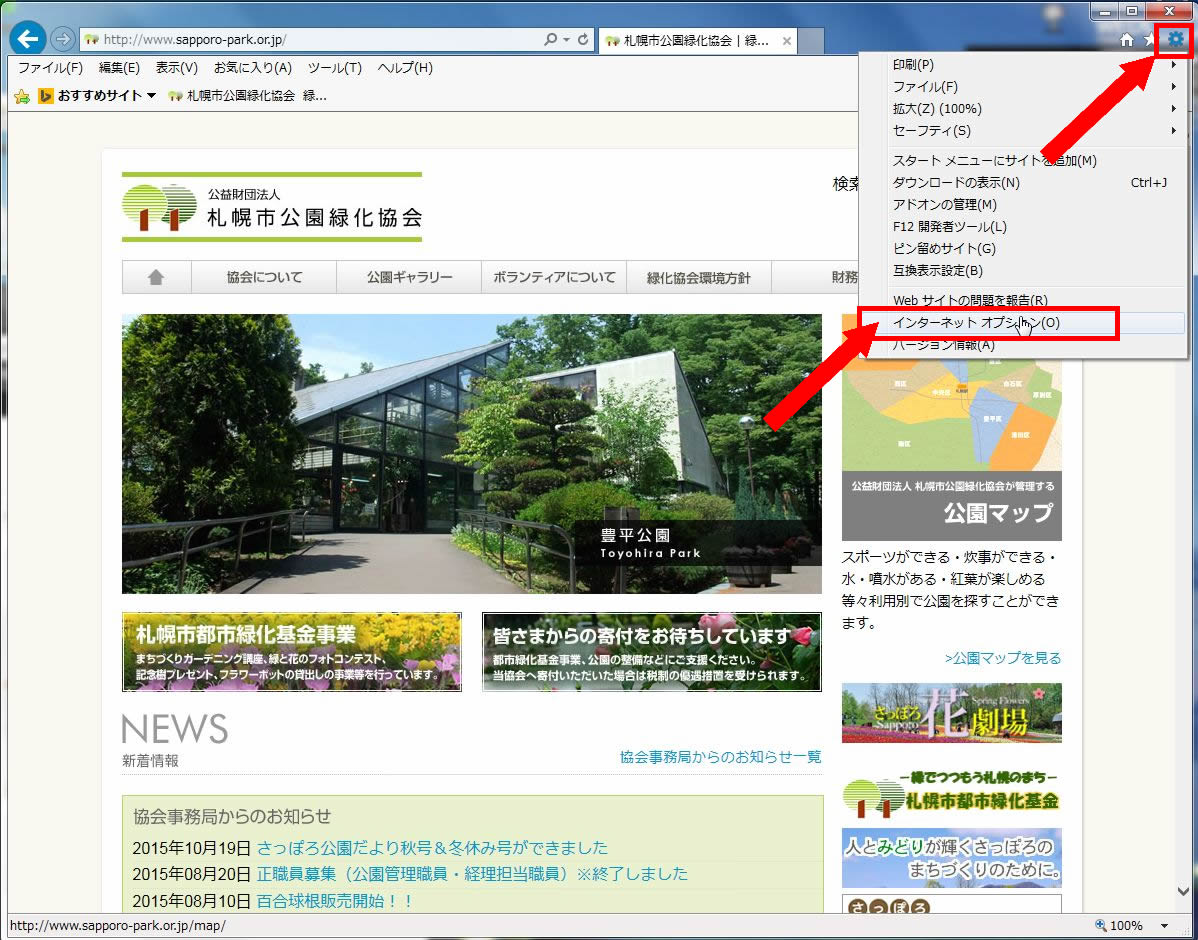Click the refresh icon in the address bar

pyautogui.click(x=583, y=40)
